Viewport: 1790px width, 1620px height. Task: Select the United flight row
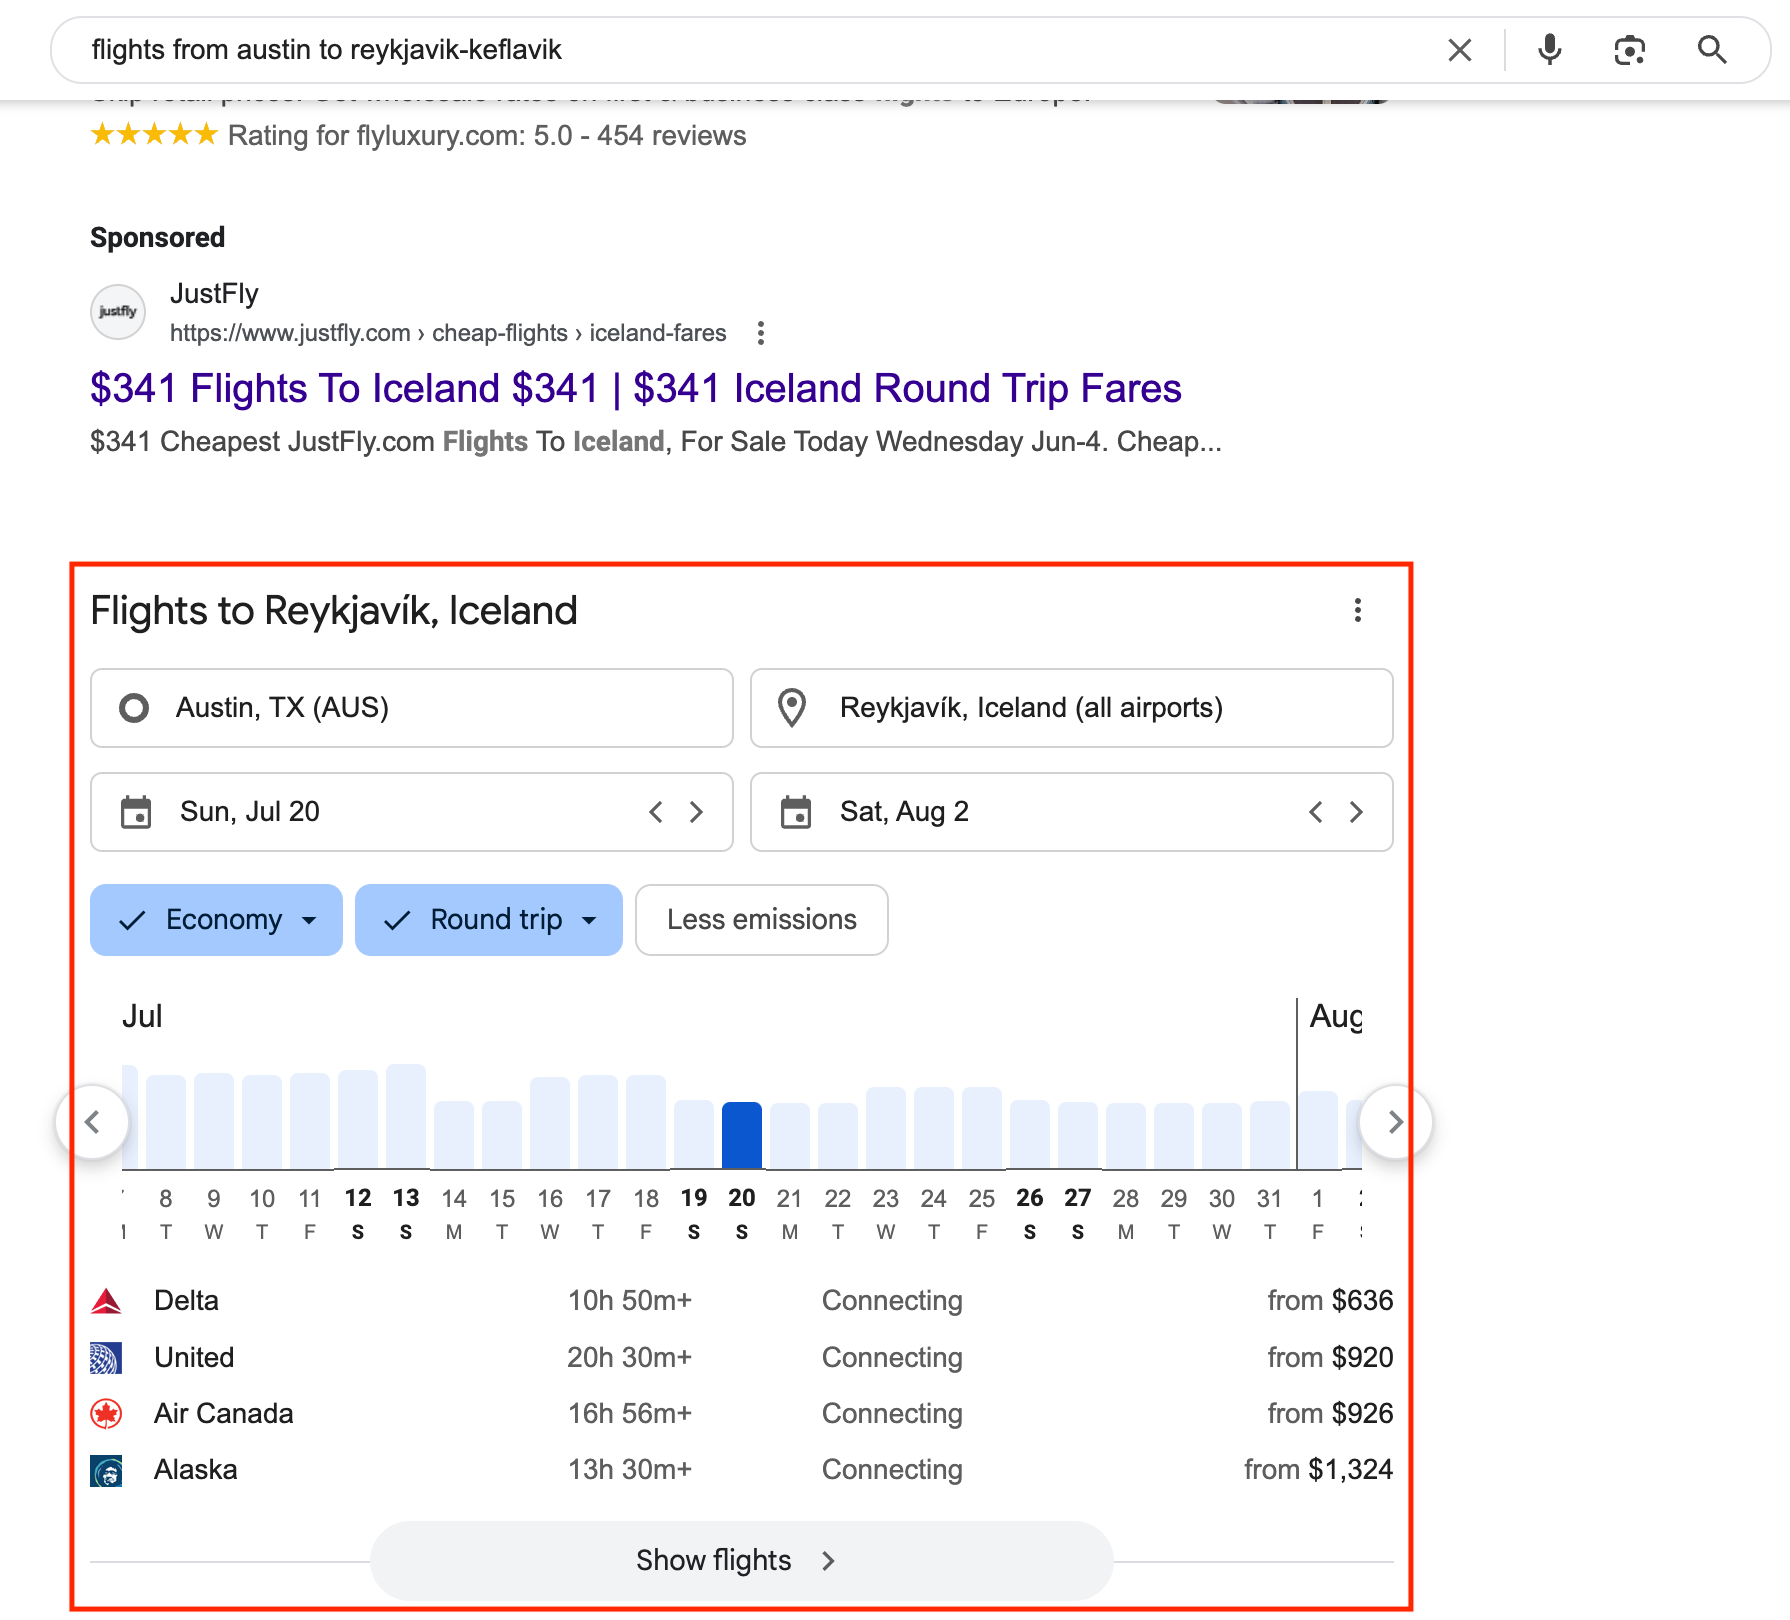point(741,1358)
